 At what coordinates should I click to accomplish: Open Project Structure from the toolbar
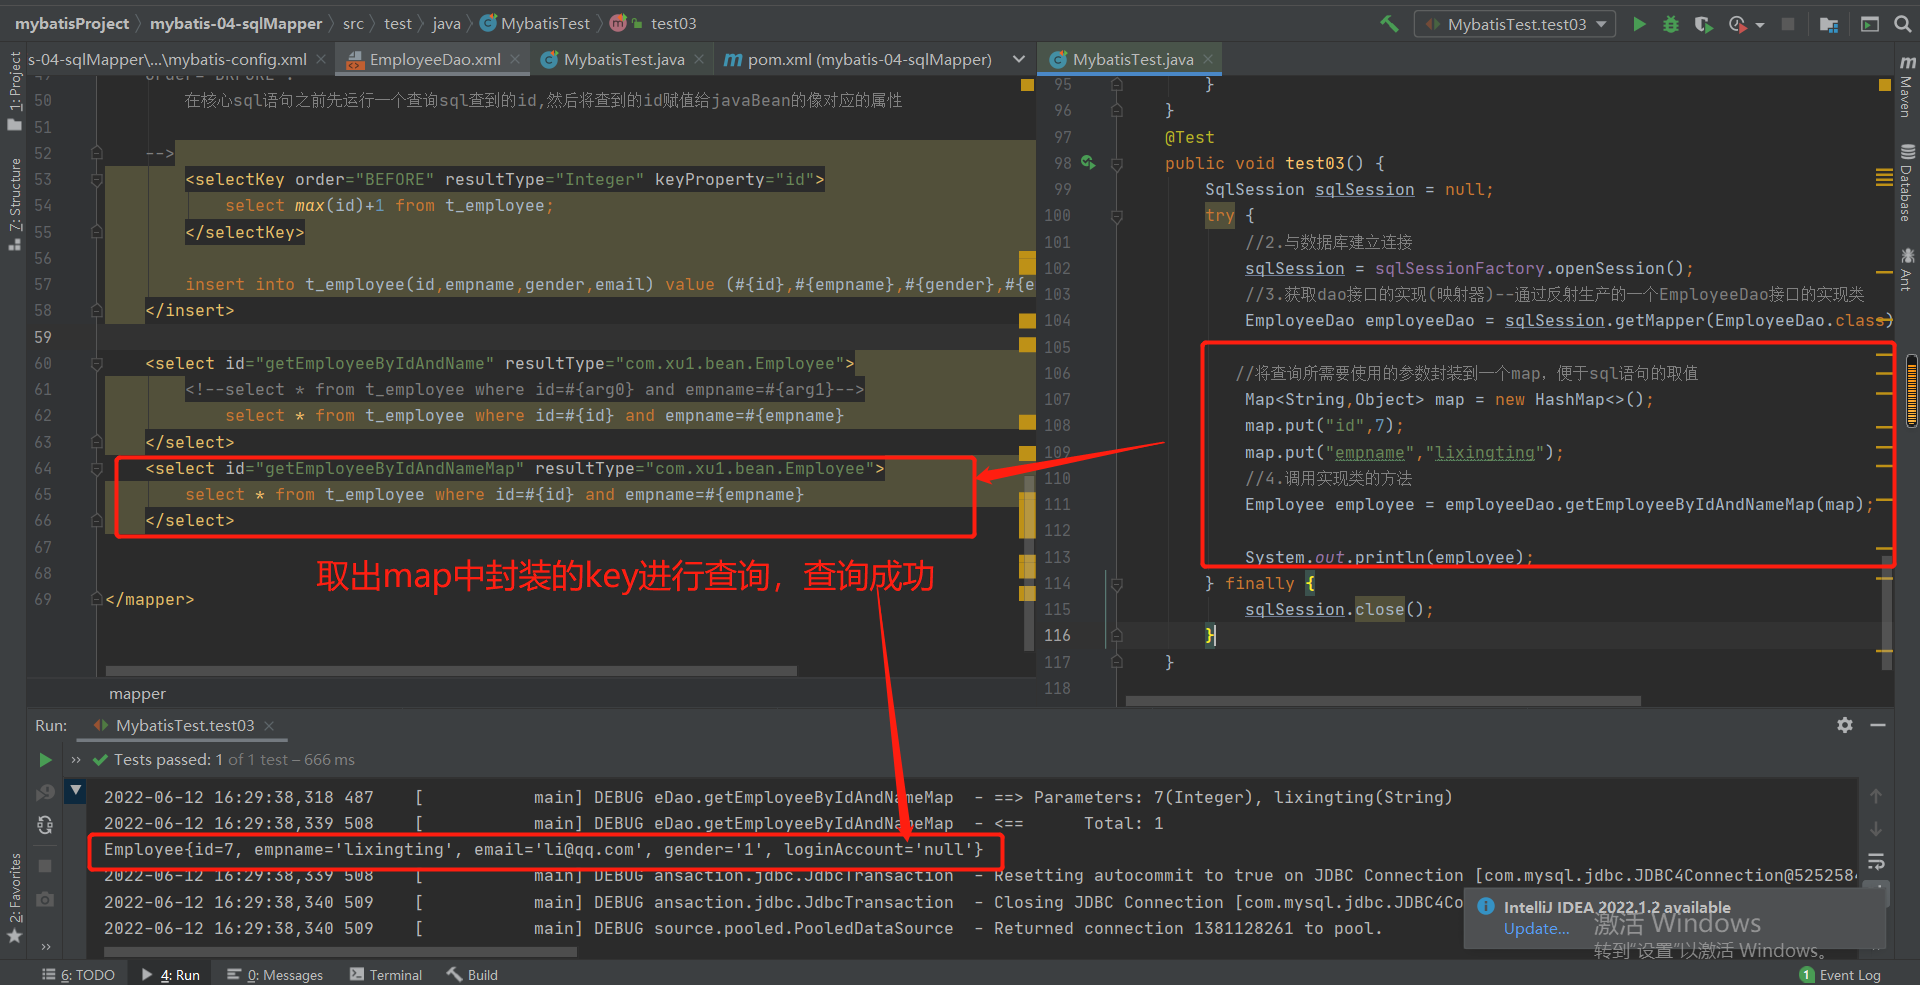coord(1829,24)
